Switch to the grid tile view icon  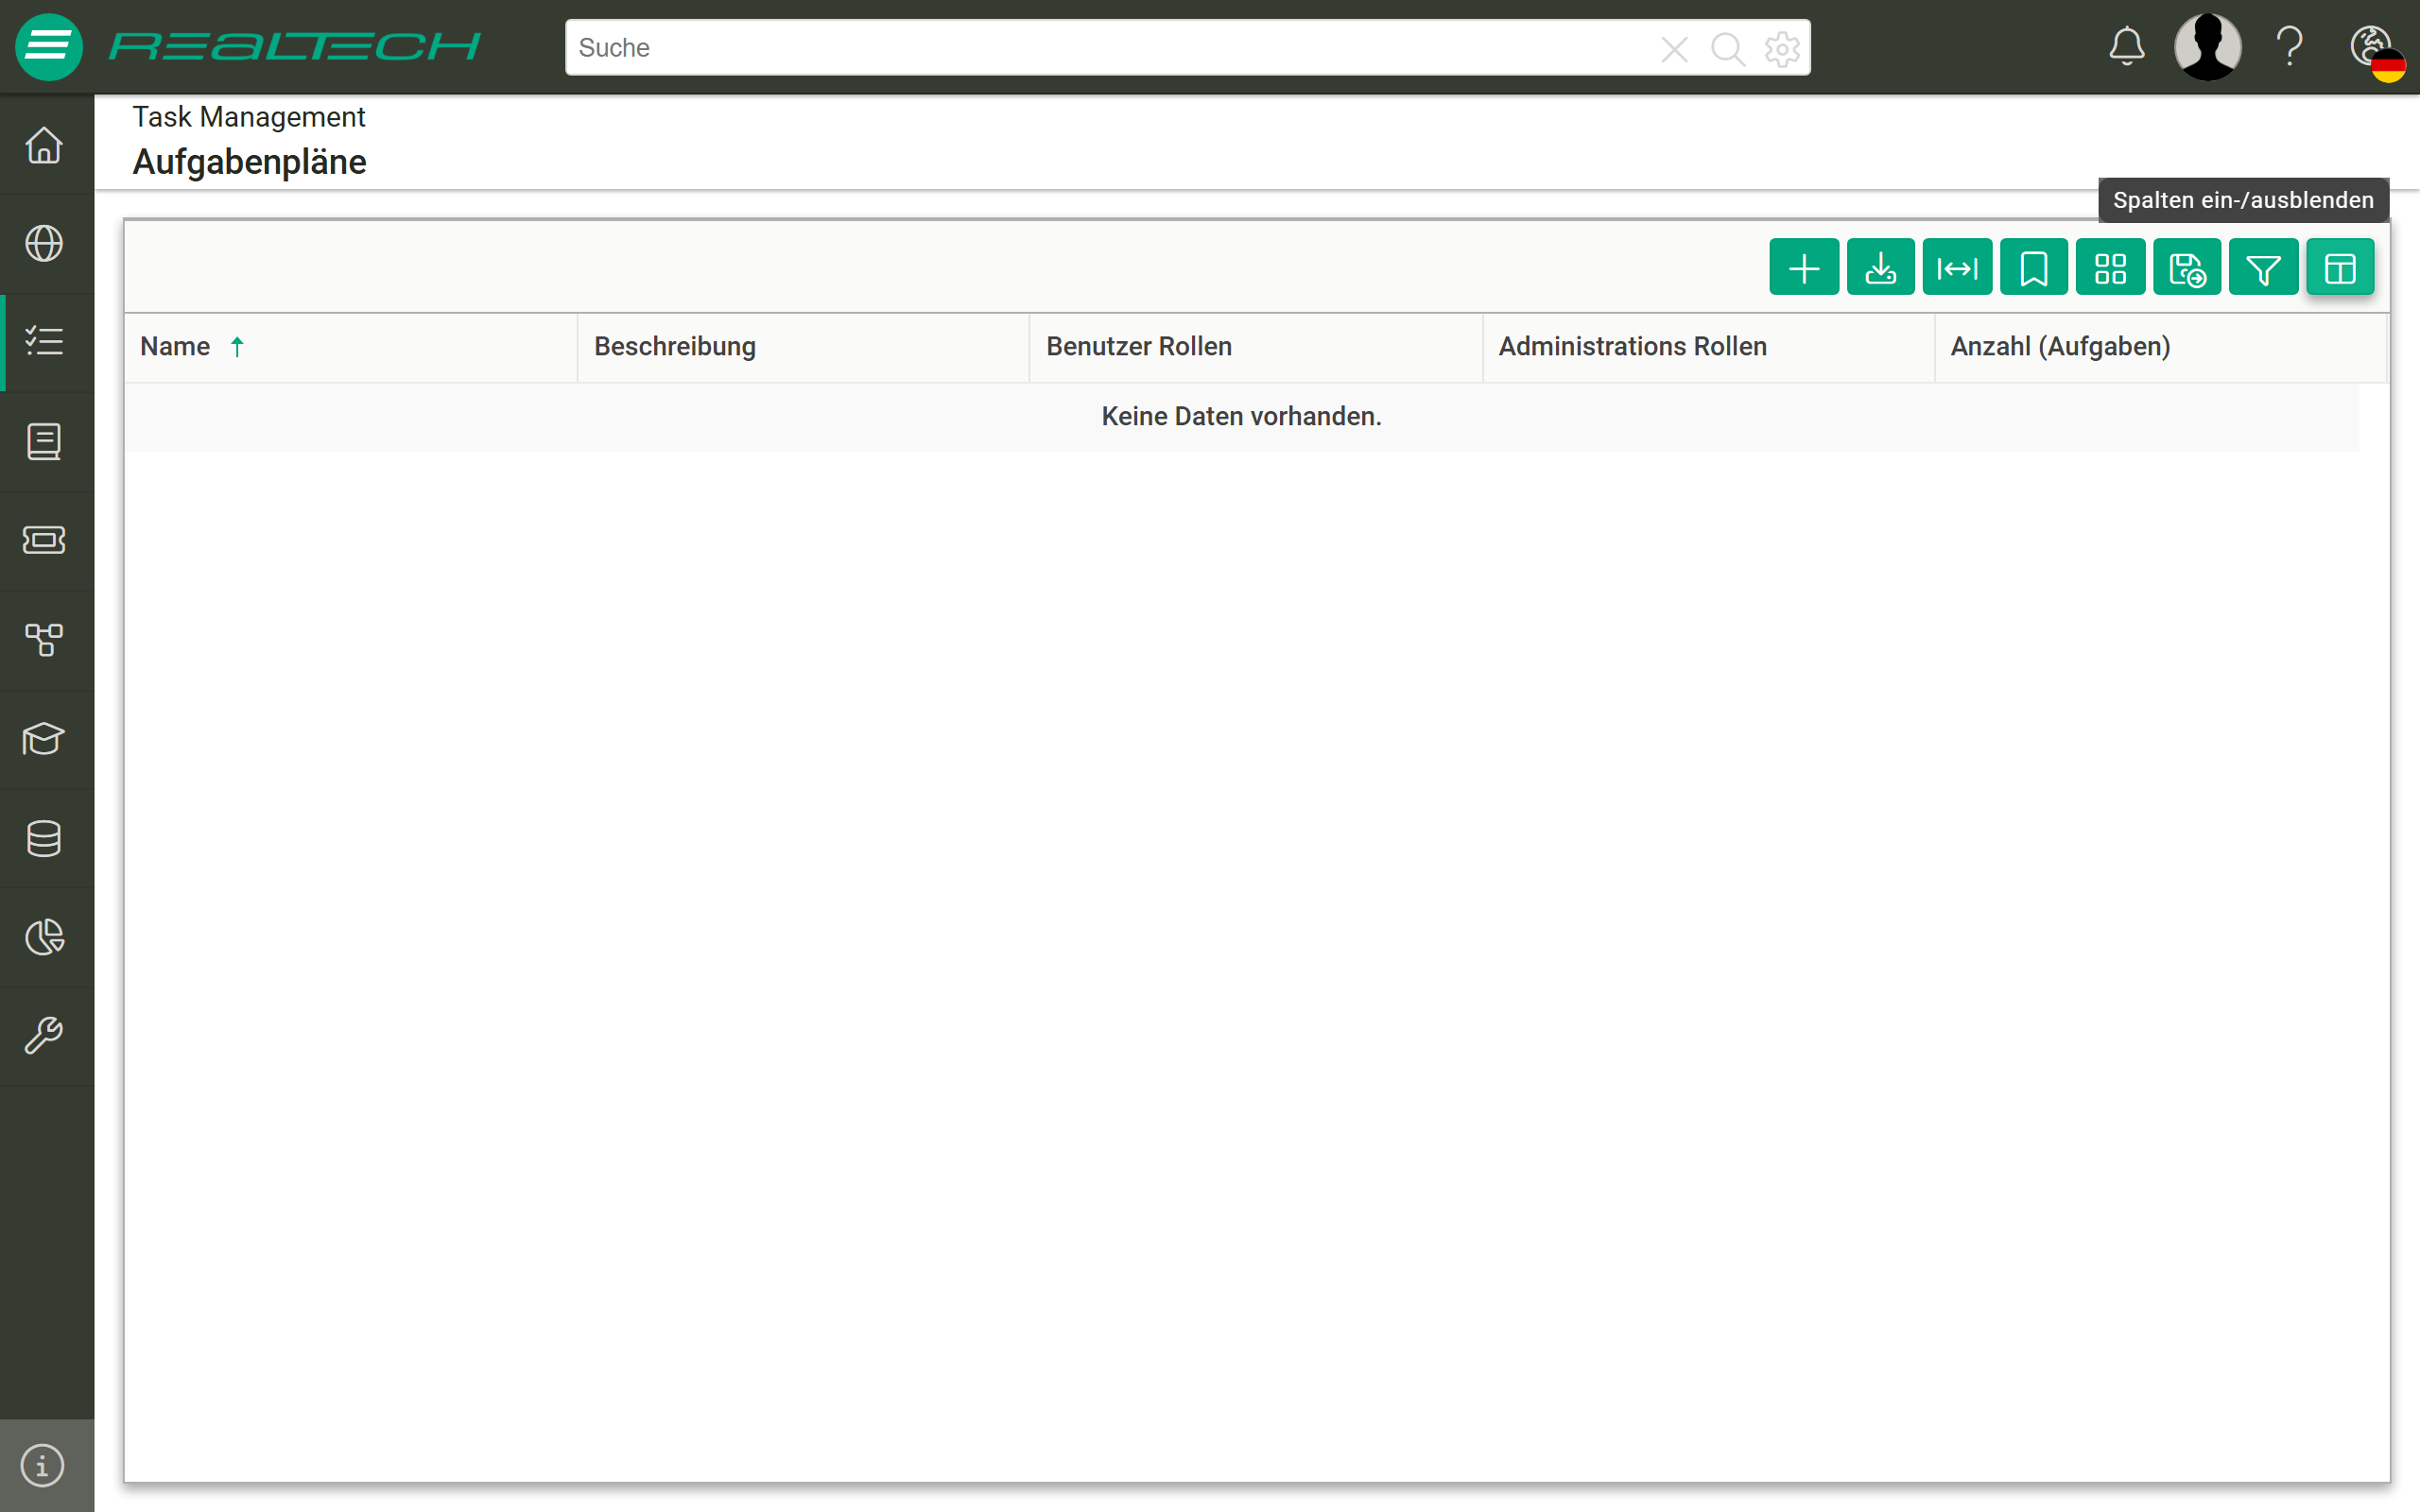(2110, 268)
